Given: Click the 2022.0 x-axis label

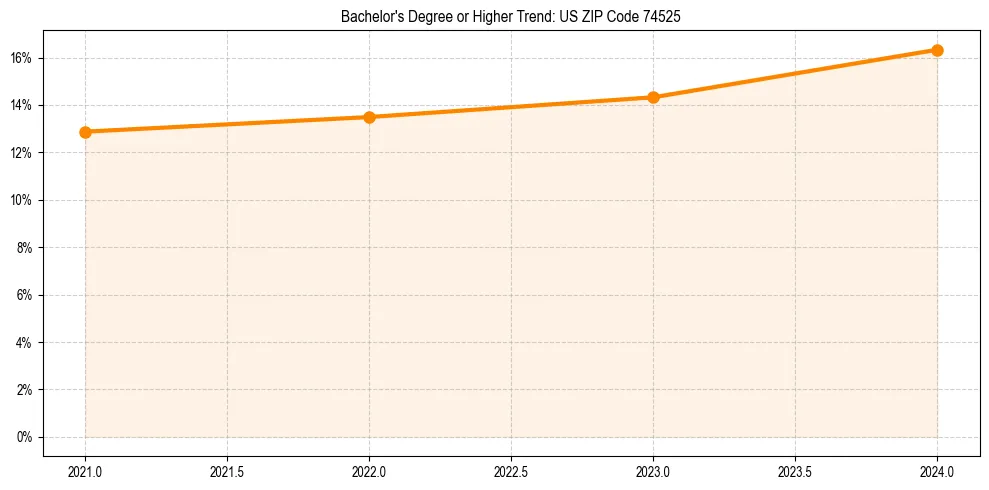Looking at the screenshot, I should 370,471.
